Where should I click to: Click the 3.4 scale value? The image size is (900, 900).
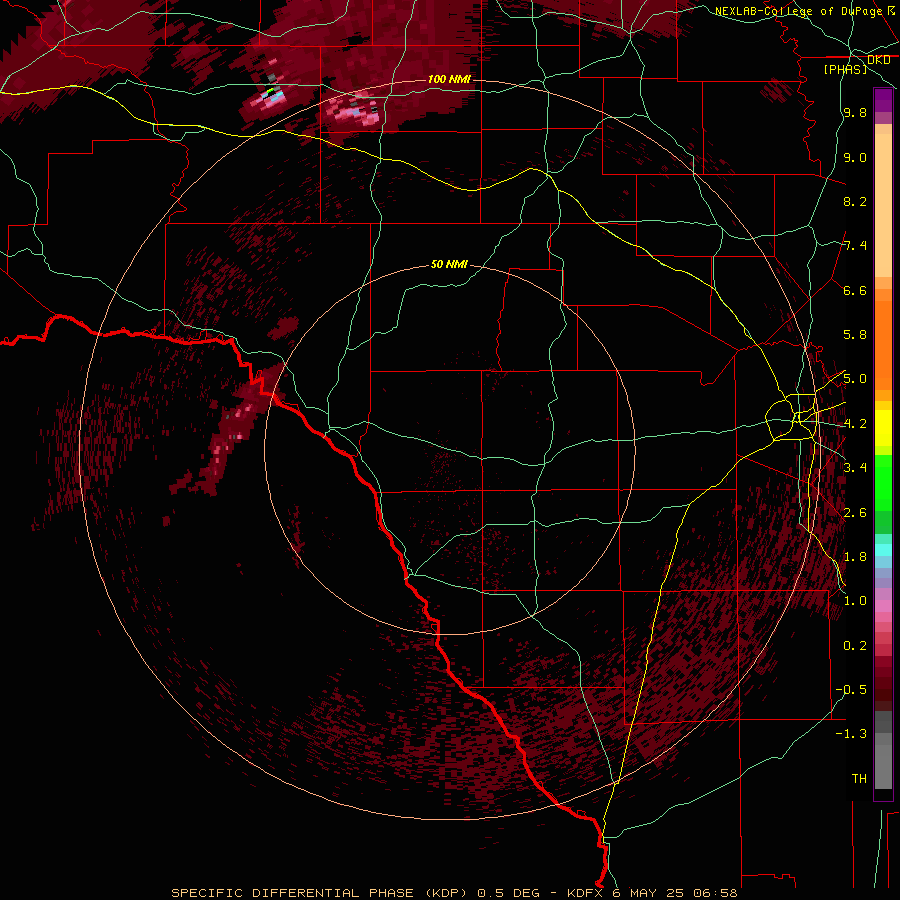click(x=855, y=468)
